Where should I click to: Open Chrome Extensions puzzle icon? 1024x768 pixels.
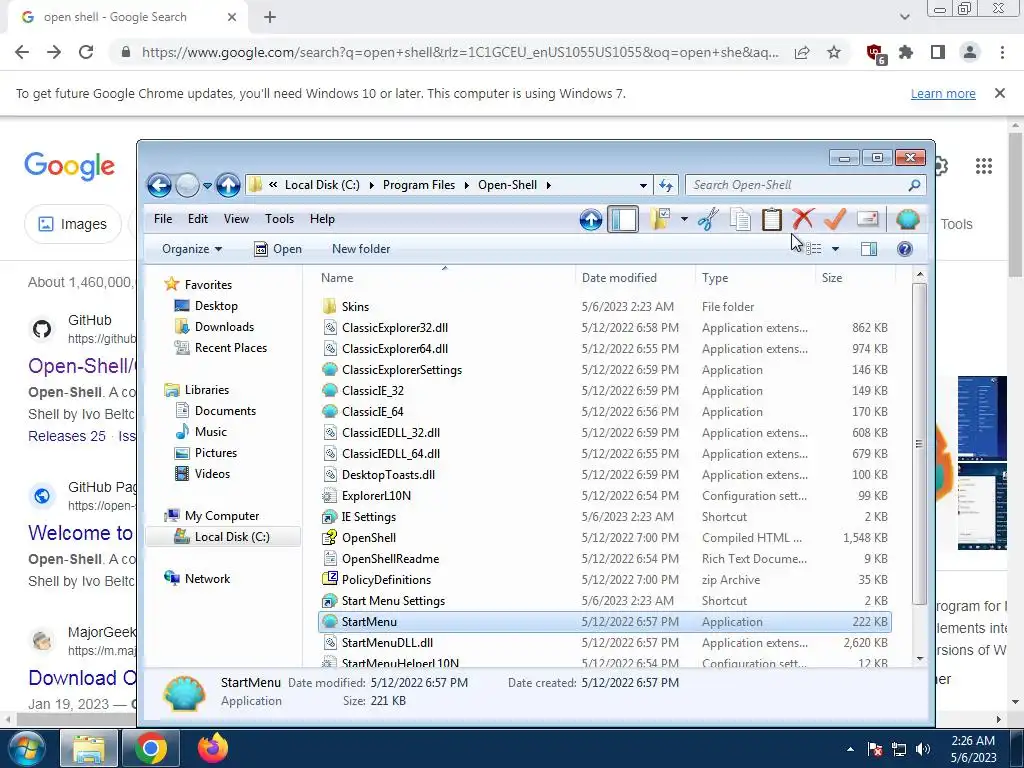point(906,52)
